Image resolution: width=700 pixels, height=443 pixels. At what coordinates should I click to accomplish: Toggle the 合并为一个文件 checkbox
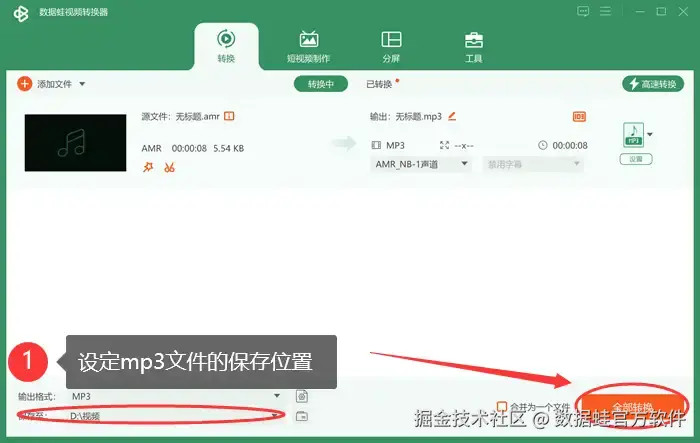point(502,406)
